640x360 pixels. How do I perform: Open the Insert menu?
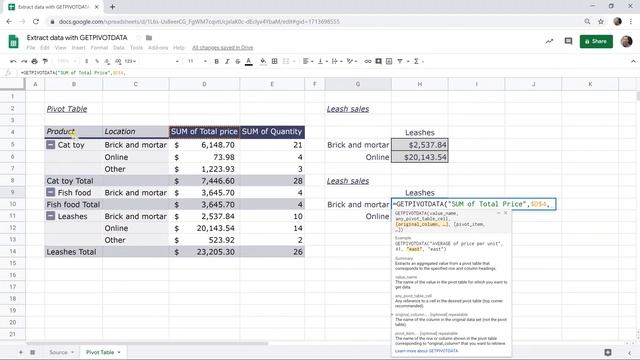(x=78, y=48)
